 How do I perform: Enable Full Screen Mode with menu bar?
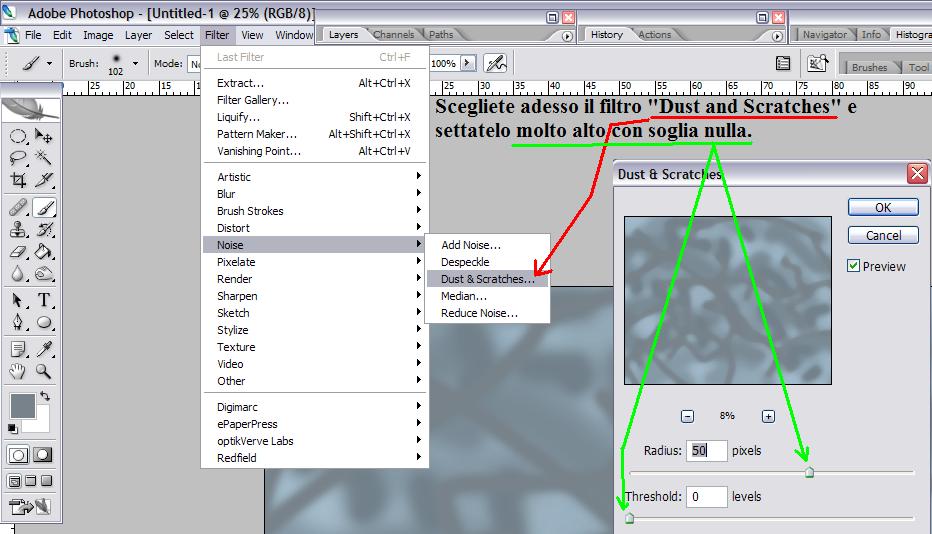[31, 481]
